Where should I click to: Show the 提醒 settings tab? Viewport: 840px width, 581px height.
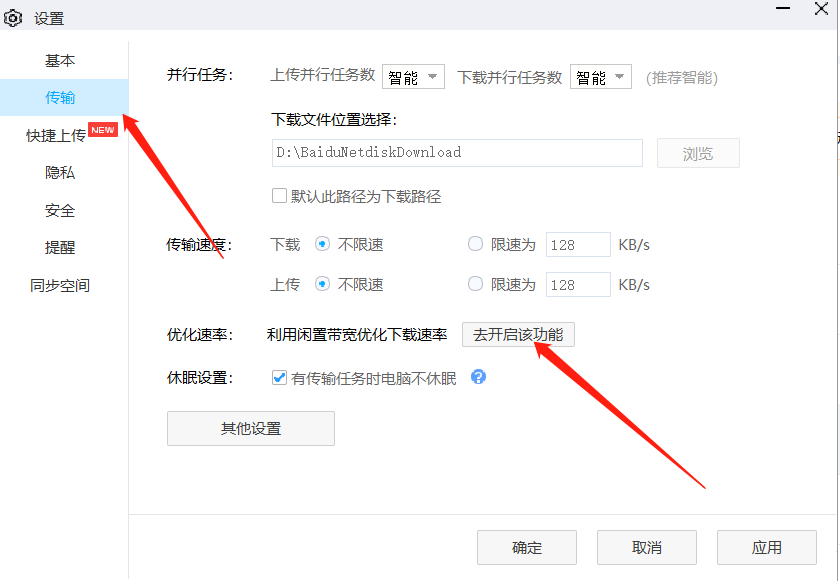[x=60, y=247]
